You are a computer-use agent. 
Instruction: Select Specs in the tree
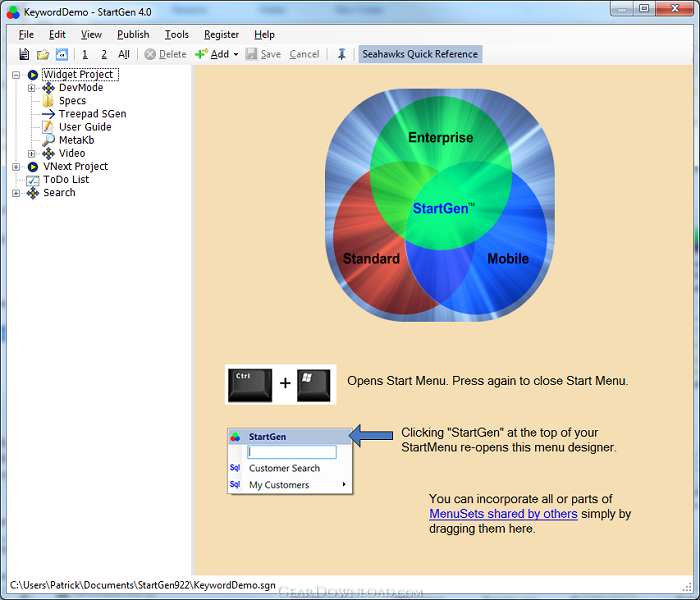pos(72,101)
